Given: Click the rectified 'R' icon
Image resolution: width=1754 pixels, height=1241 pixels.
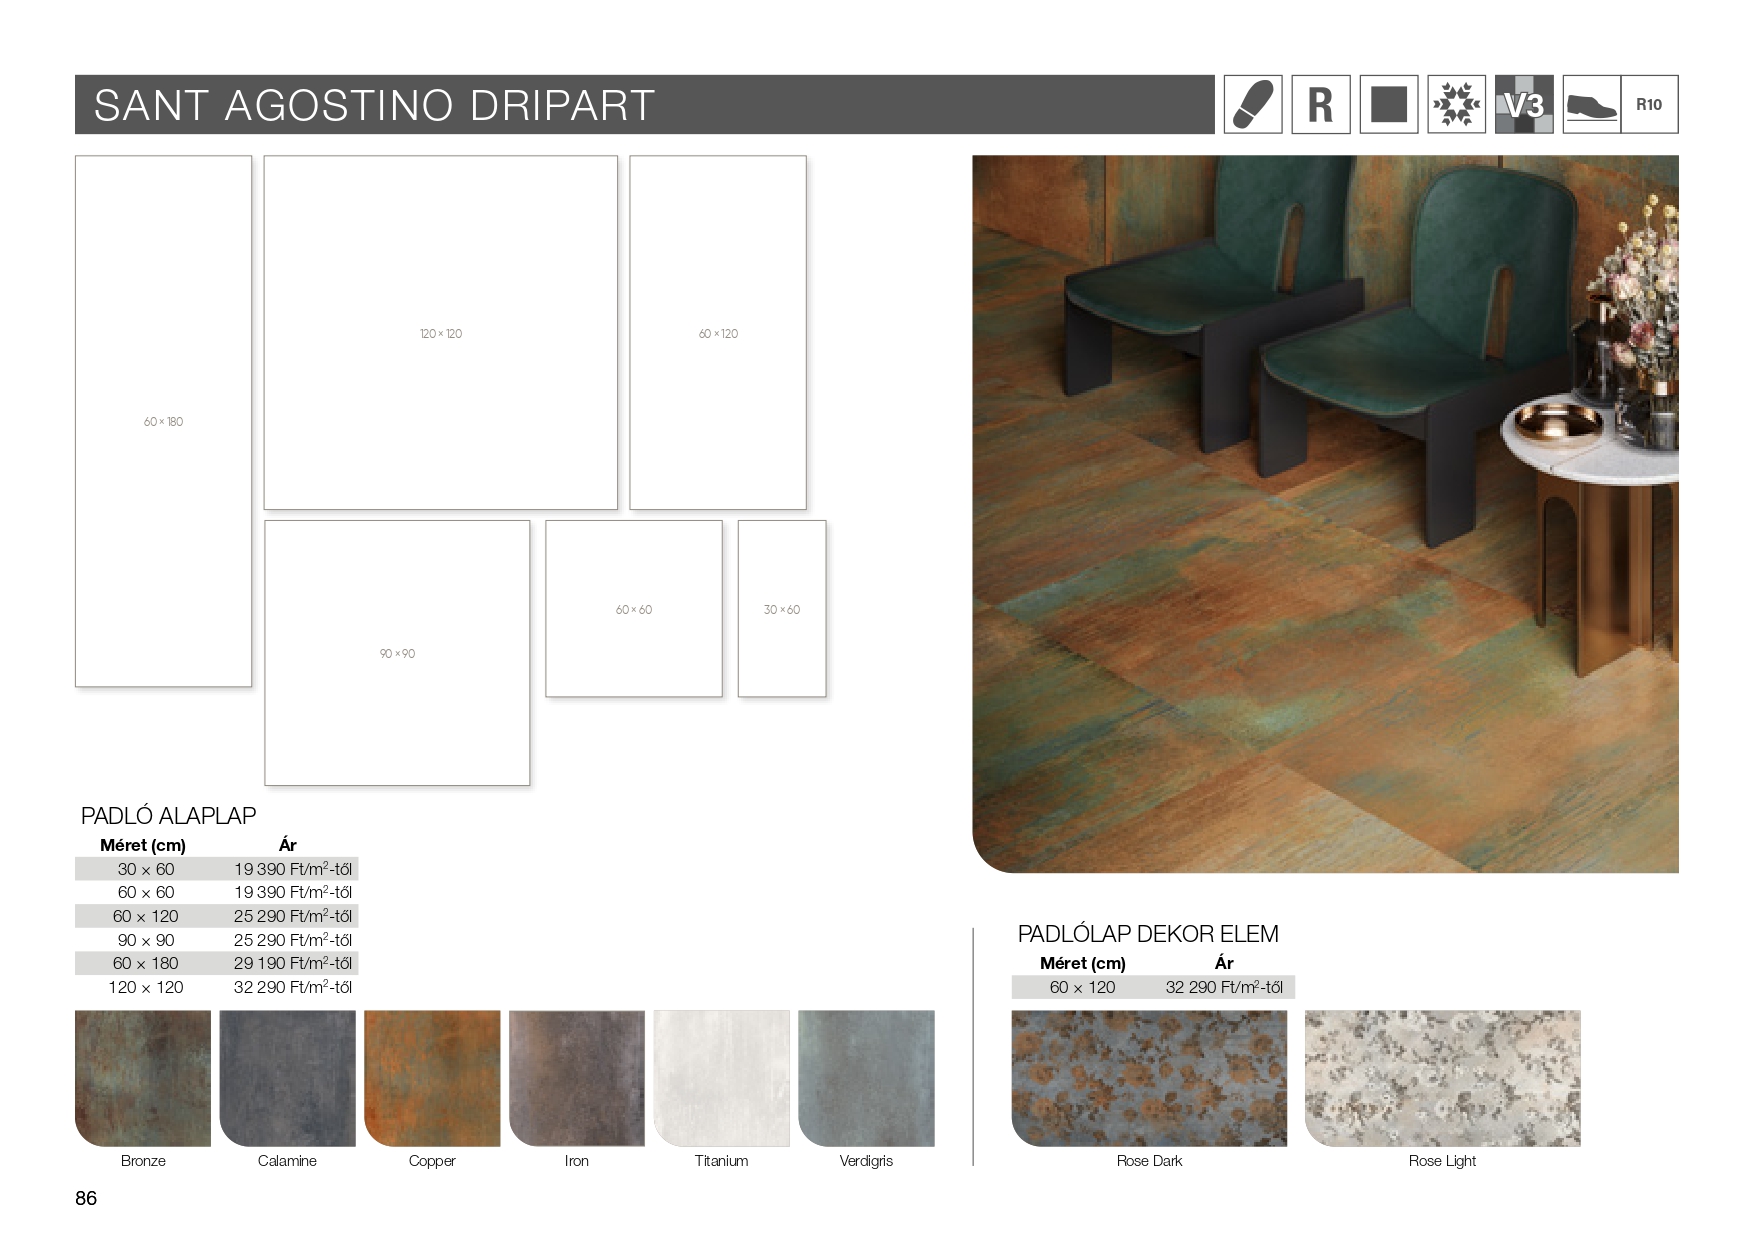Looking at the screenshot, I should (1321, 104).
